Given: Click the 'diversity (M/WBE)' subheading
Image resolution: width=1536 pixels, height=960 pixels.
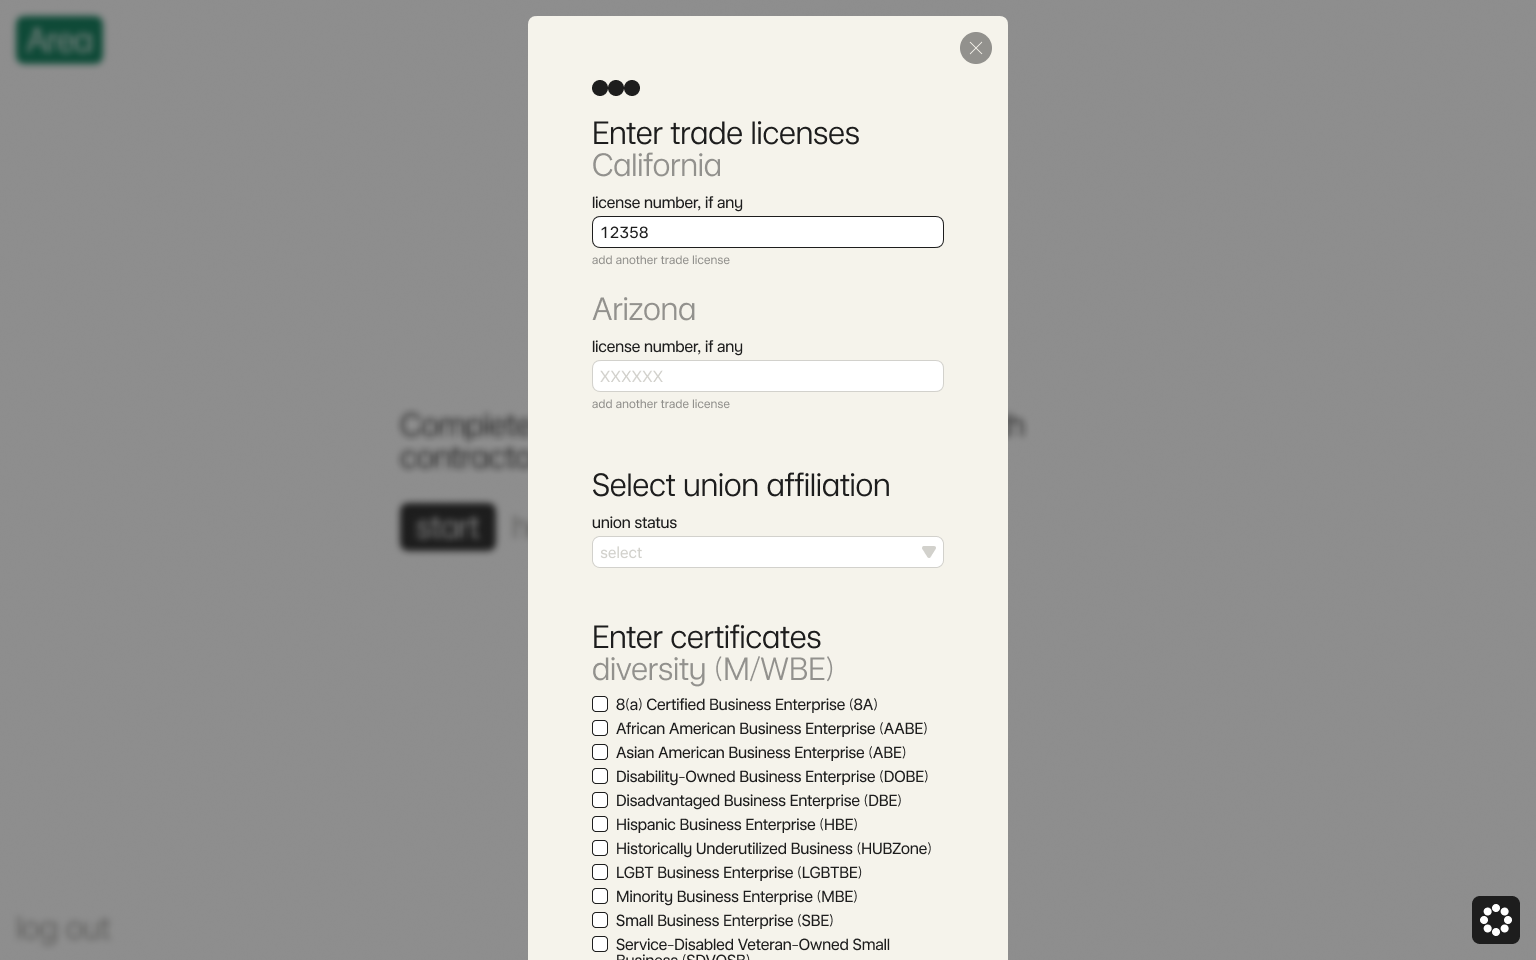Looking at the screenshot, I should coord(713,669).
